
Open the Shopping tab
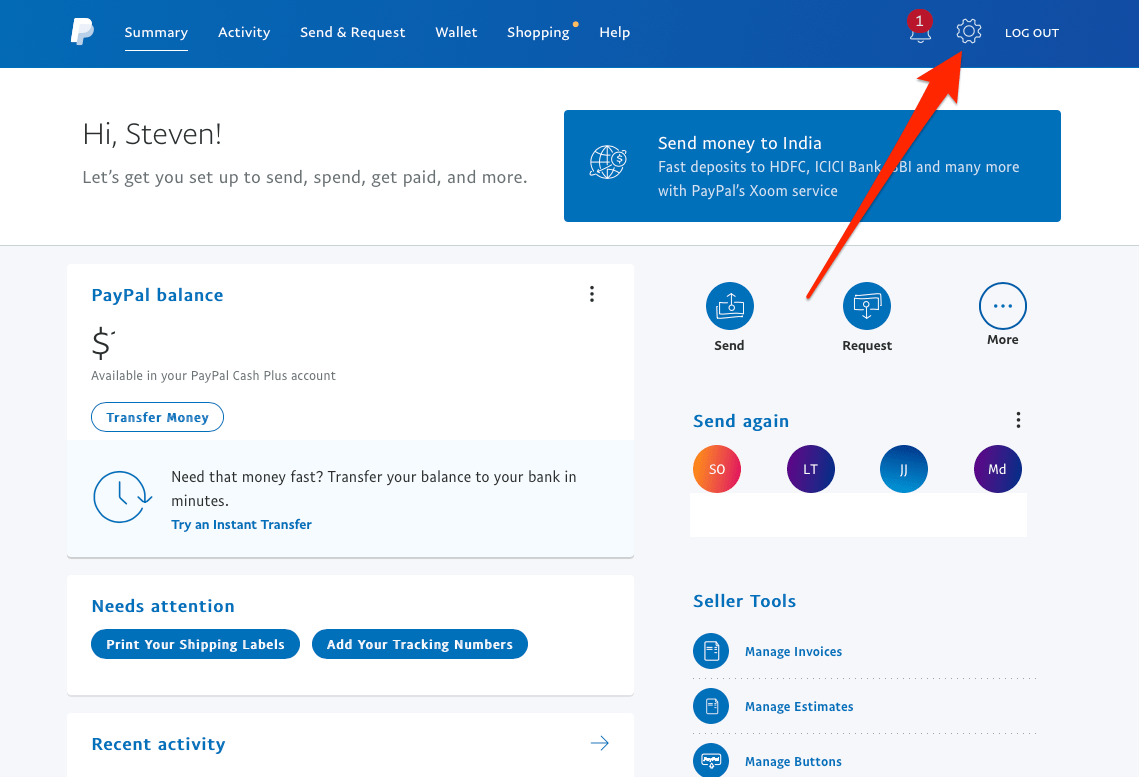click(538, 32)
